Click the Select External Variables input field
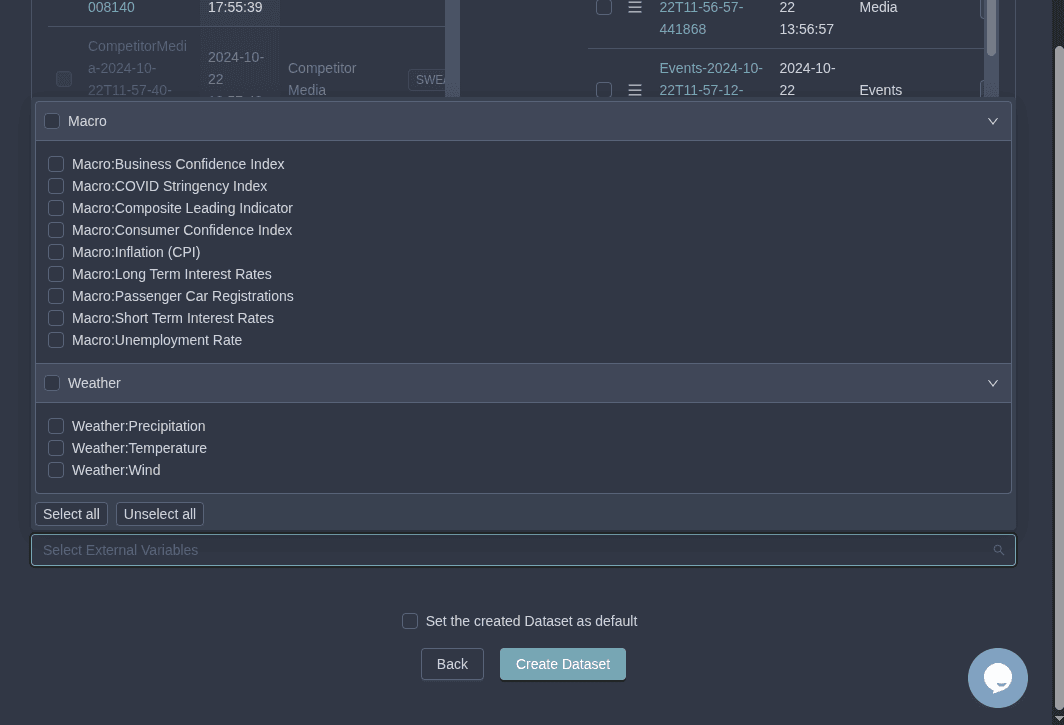The image size is (1064, 725). [x=400, y=550]
